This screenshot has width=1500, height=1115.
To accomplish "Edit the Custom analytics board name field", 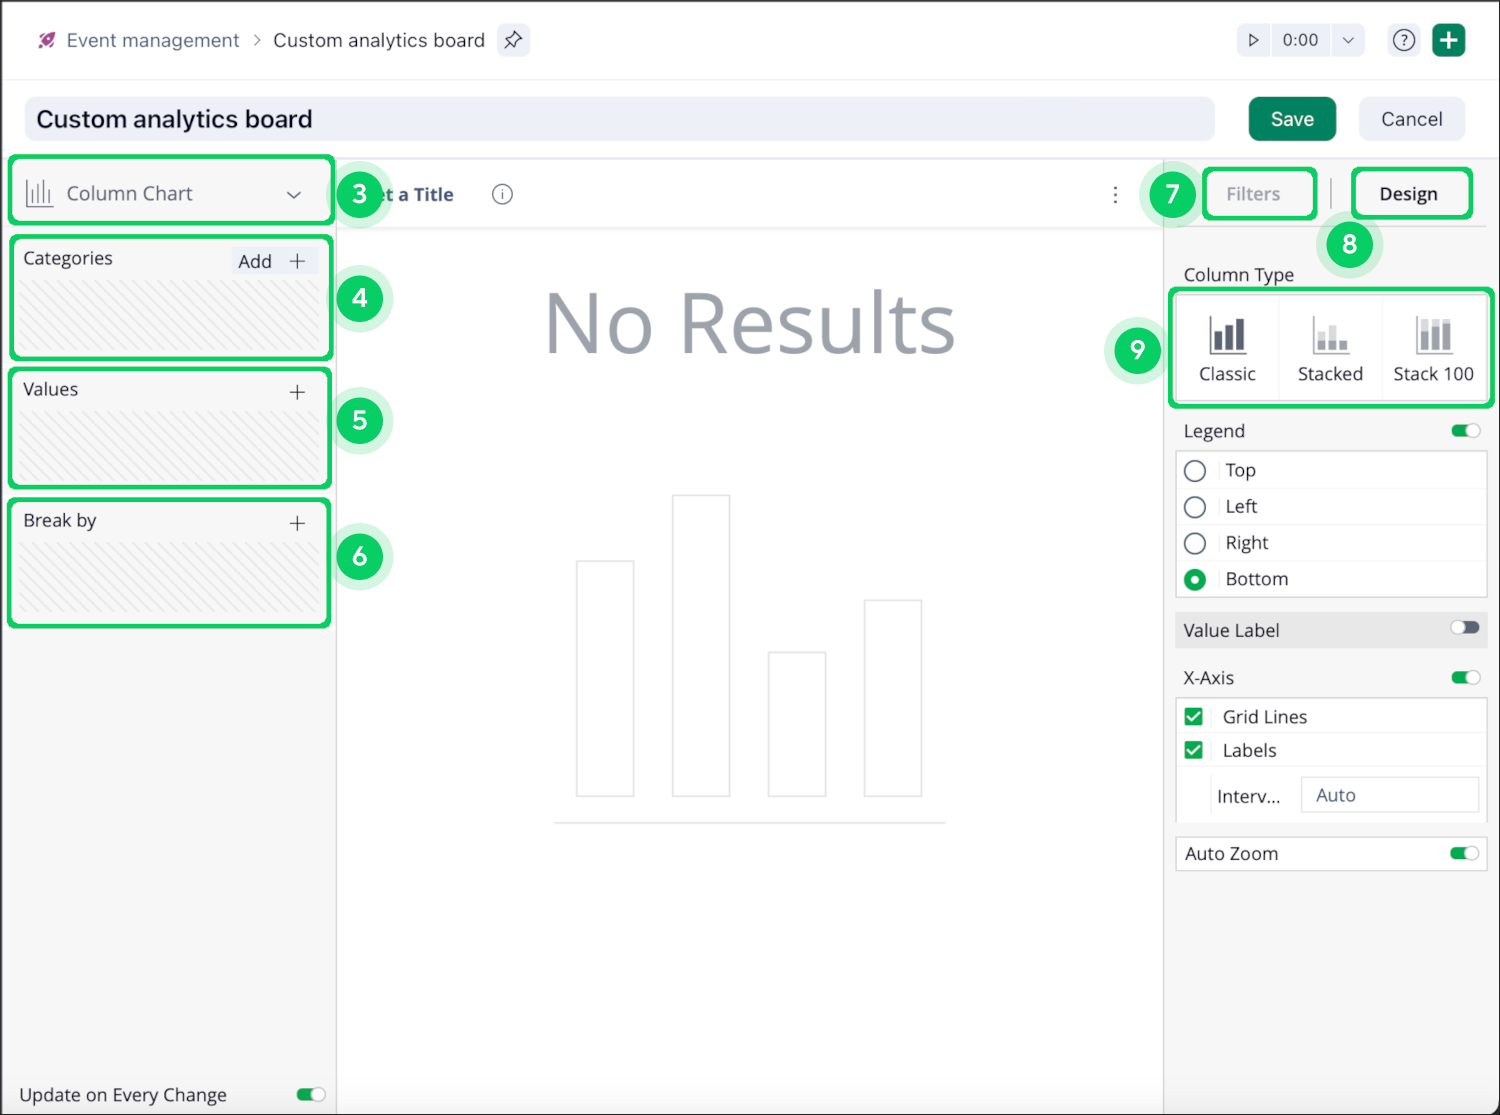I will click(620, 119).
